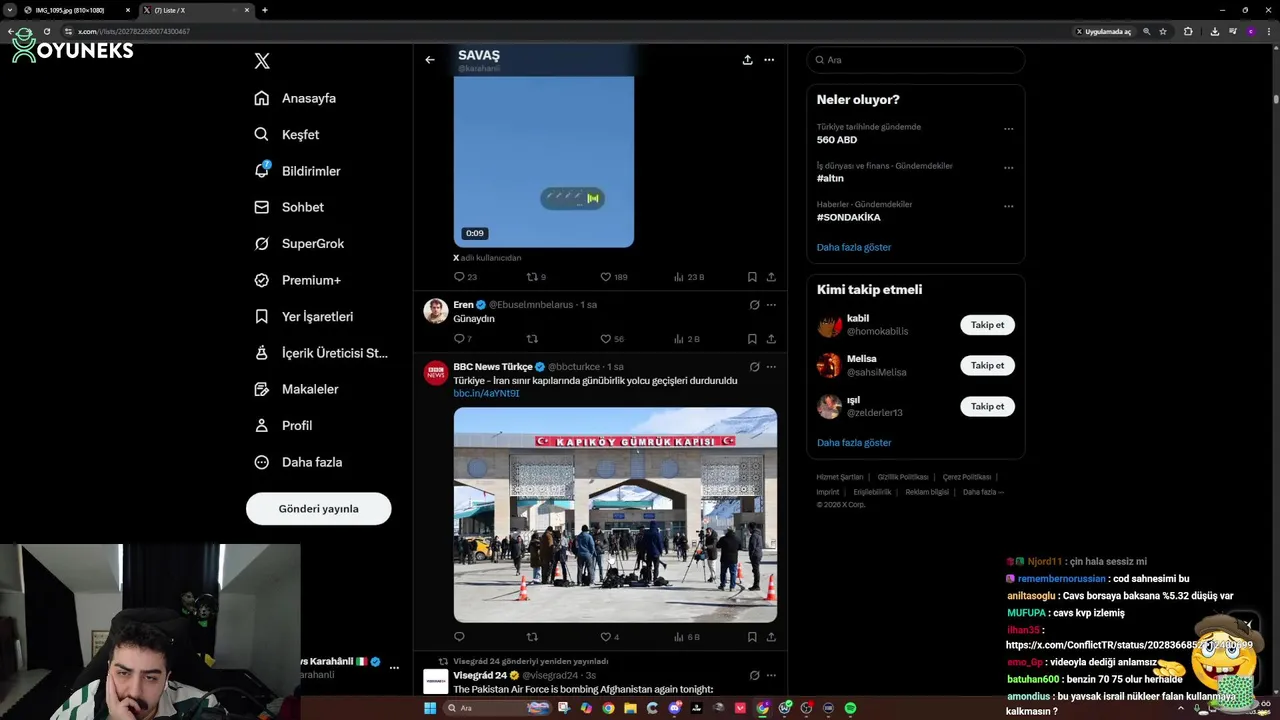Bookmark Eren's Günaydın post
Image resolution: width=1280 pixels, height=720 pixels.
coord(752,339)
